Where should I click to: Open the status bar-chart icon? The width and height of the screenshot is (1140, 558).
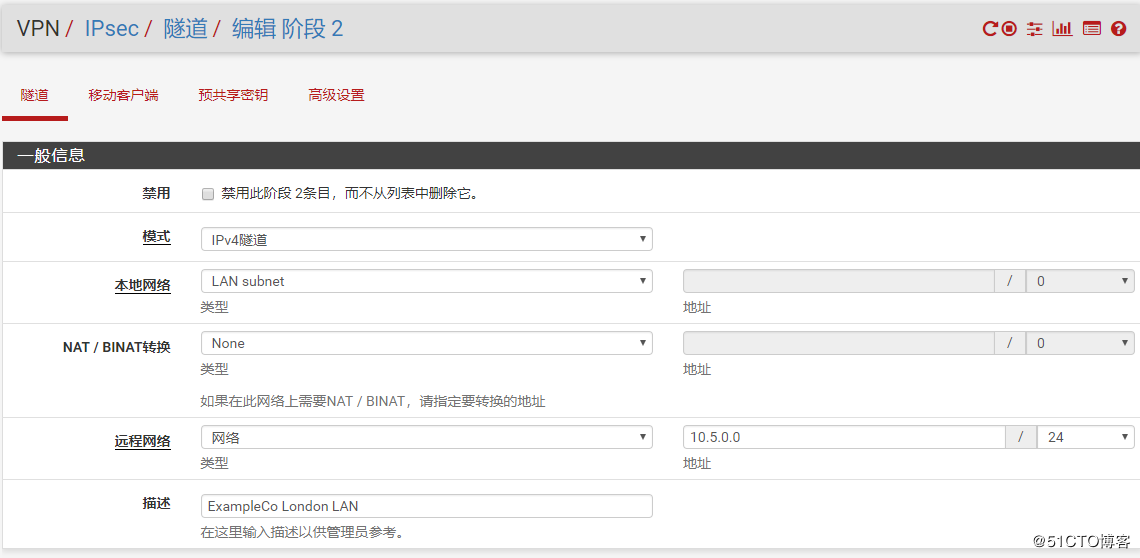(x=1062, y=29)
